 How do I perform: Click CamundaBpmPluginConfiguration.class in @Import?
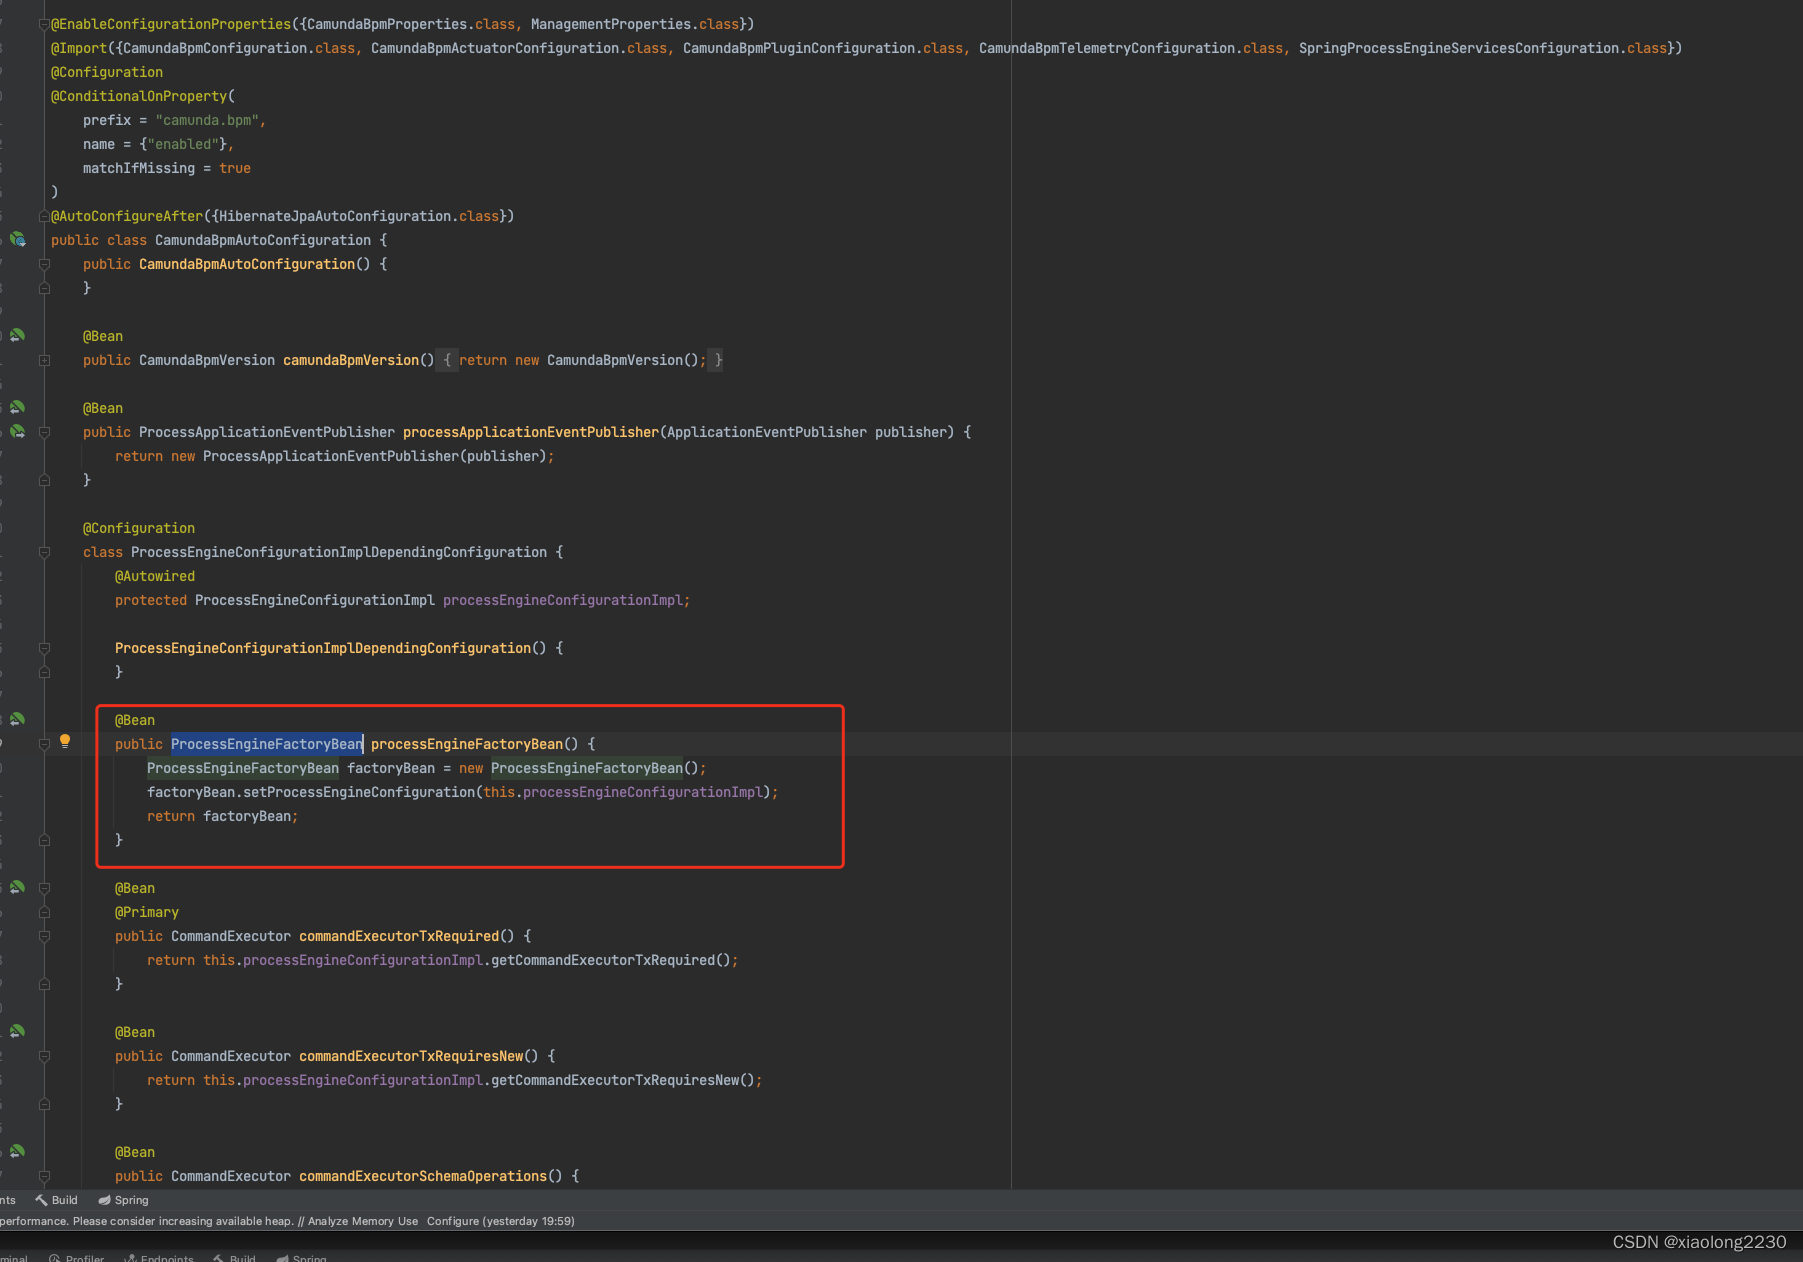point(823,48)
